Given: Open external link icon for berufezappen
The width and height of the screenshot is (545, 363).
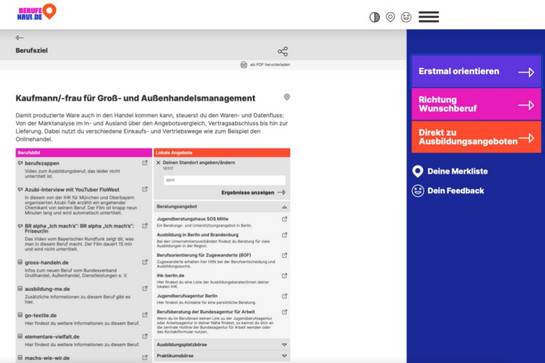Looking at the screenshot, I should click(145, 163).
